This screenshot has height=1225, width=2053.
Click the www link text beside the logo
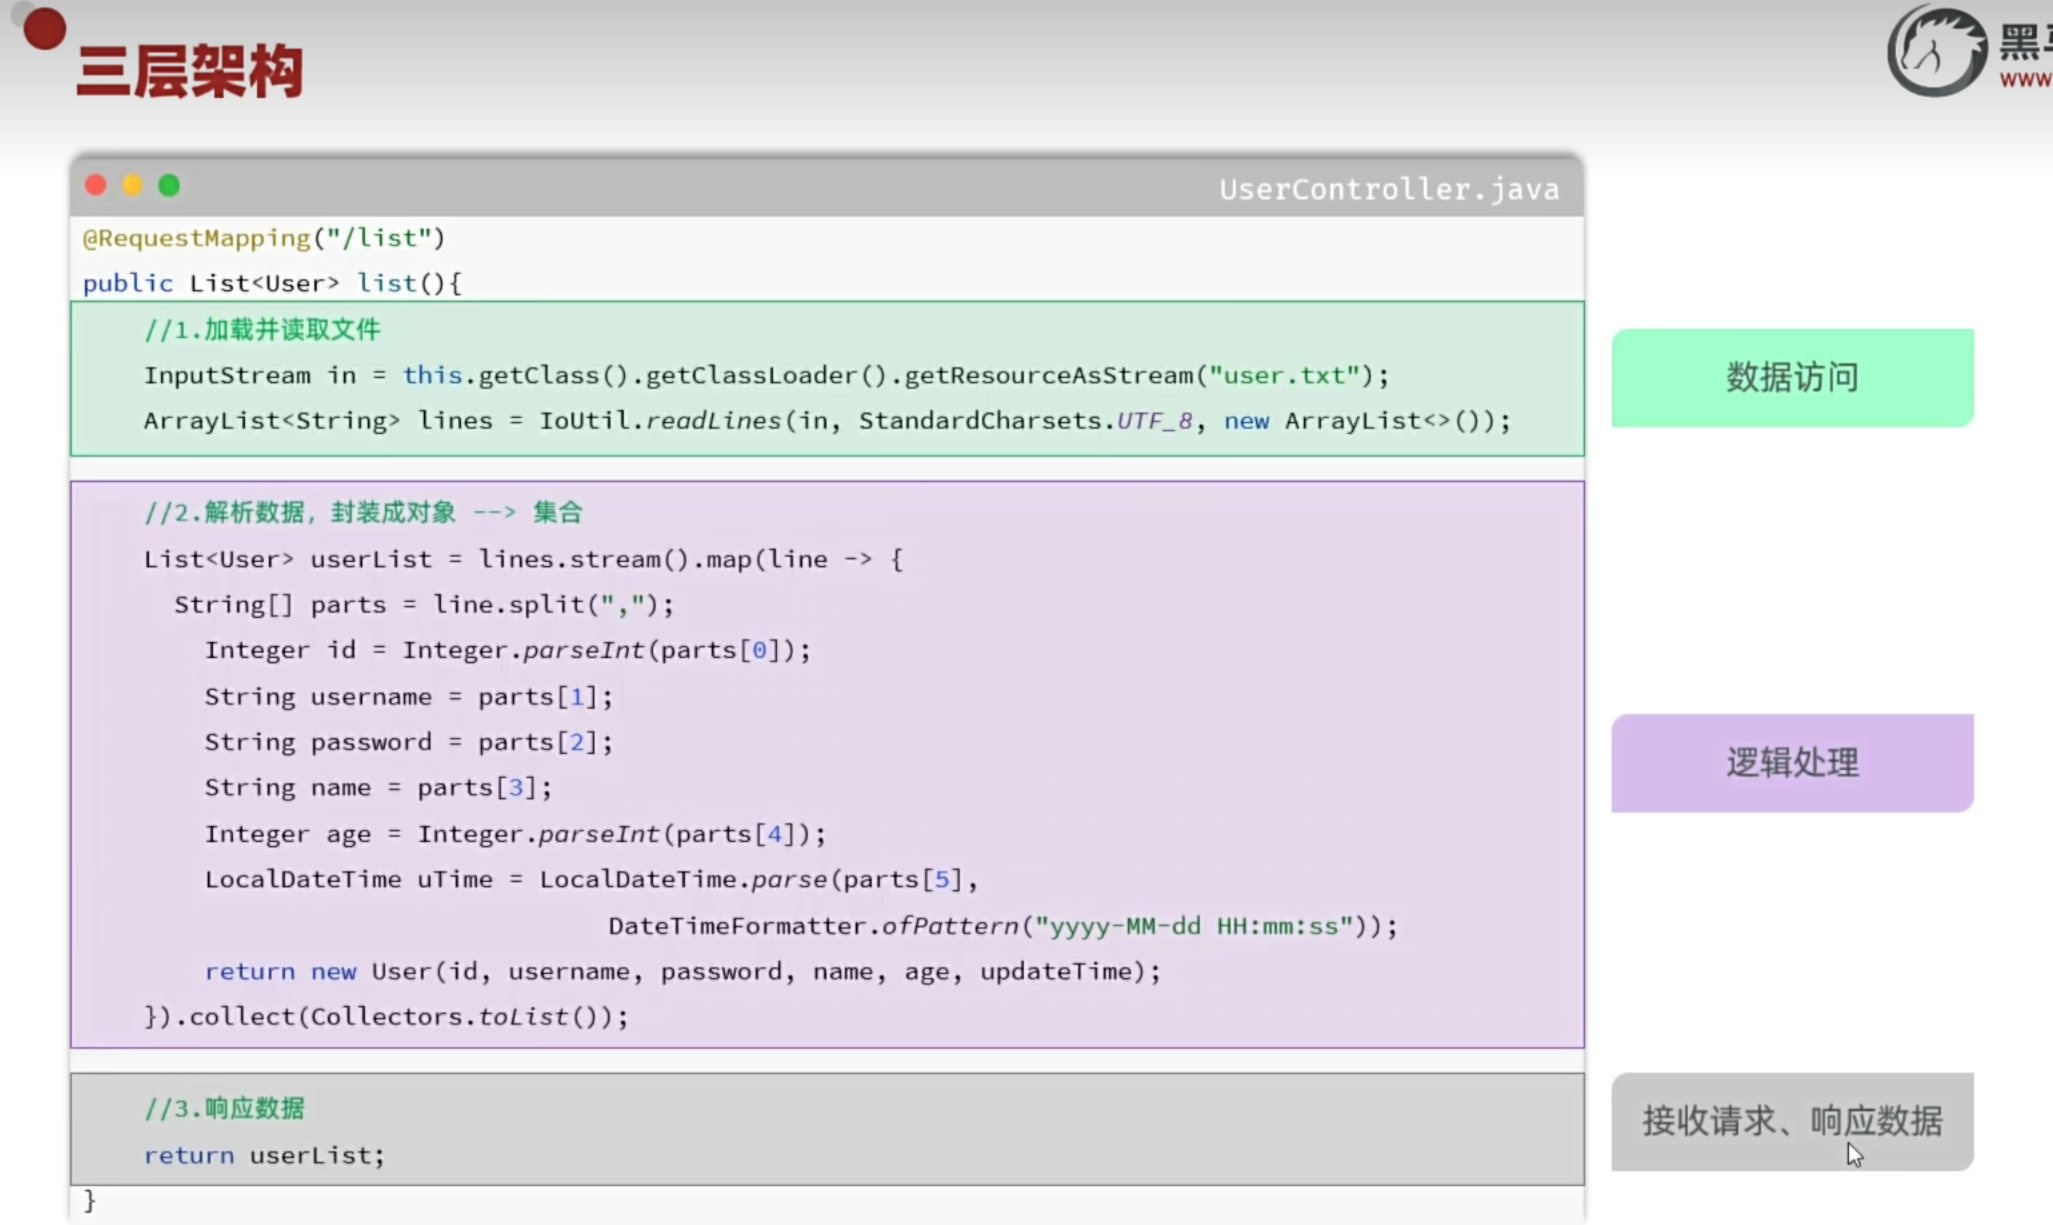click(x=2025, y=79)
